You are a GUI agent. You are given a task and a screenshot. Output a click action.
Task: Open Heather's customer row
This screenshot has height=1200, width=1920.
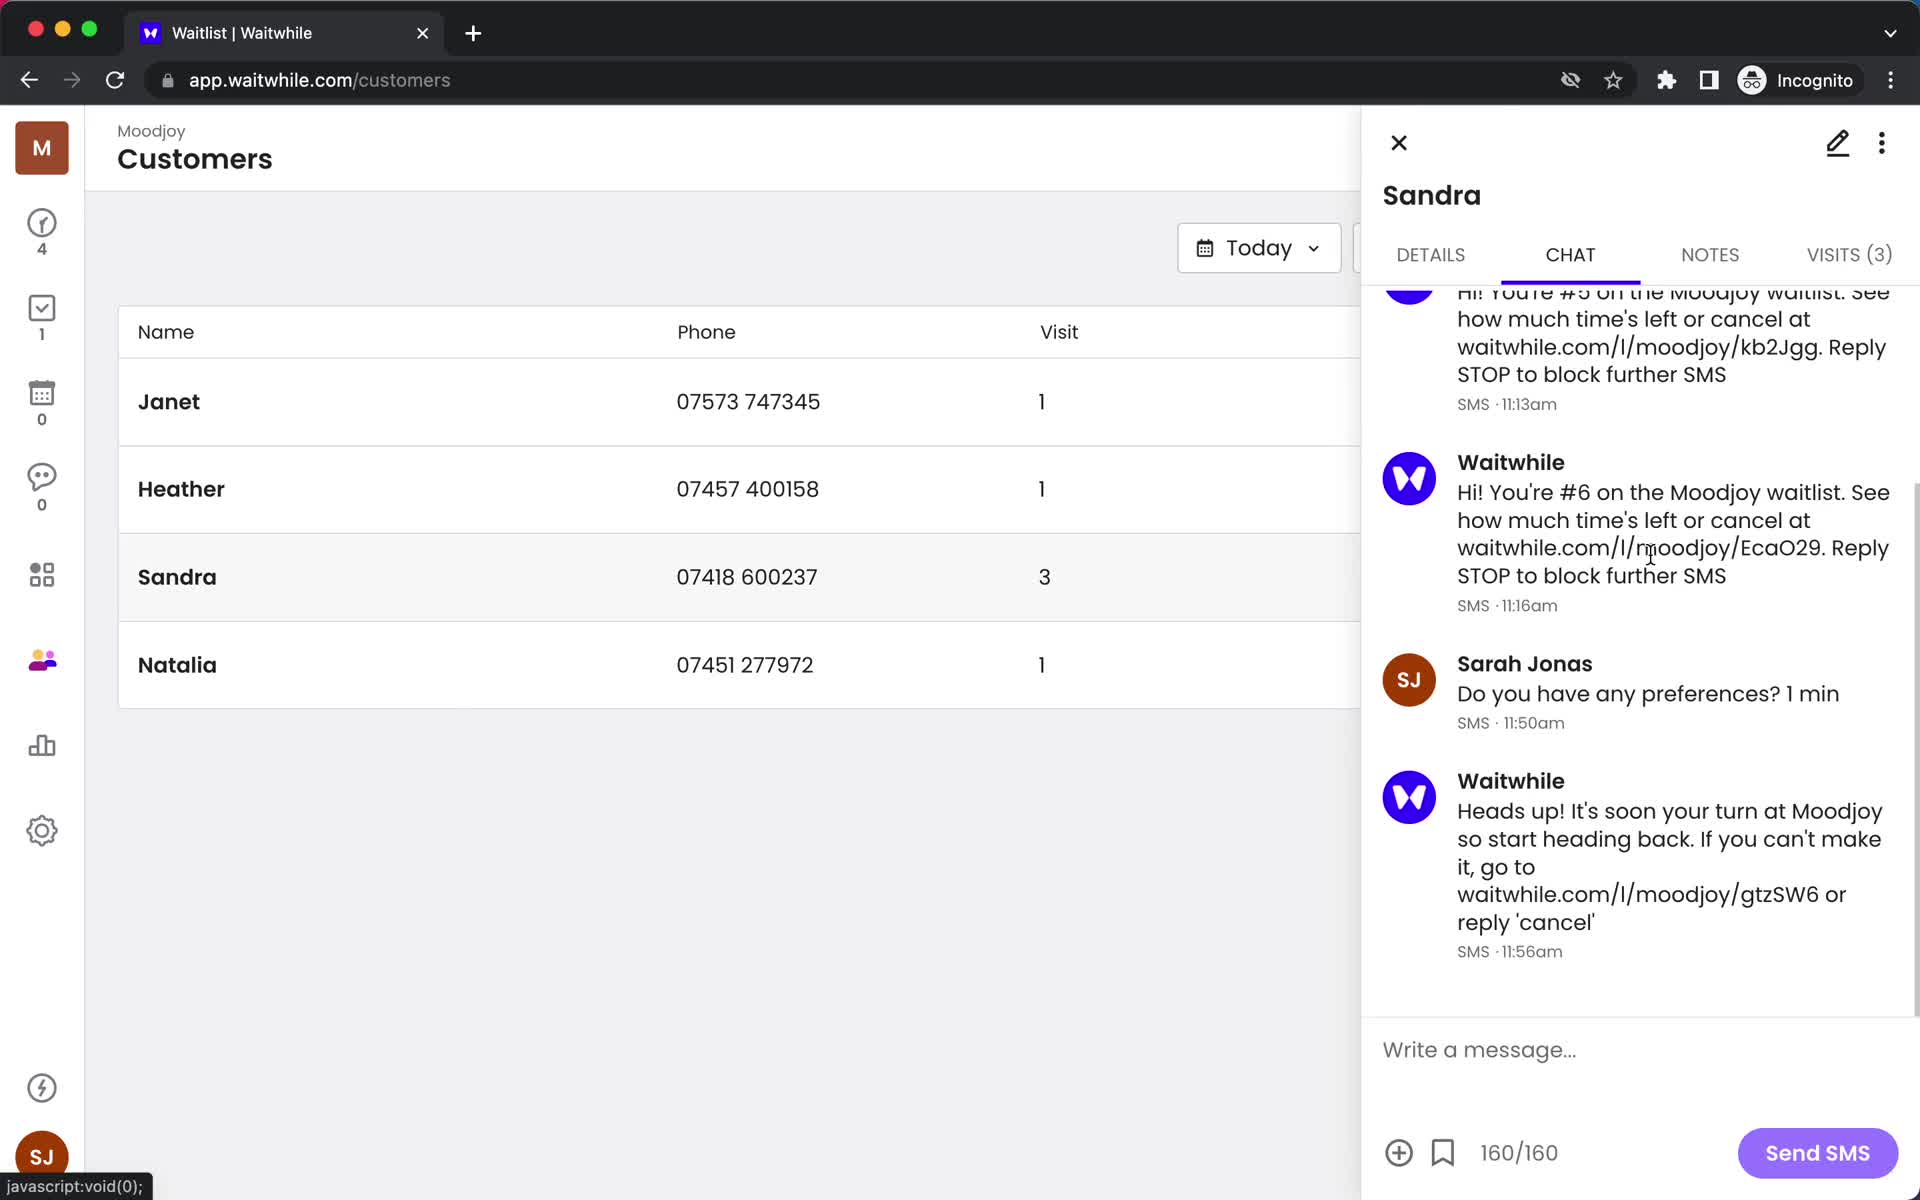point(739,489)
